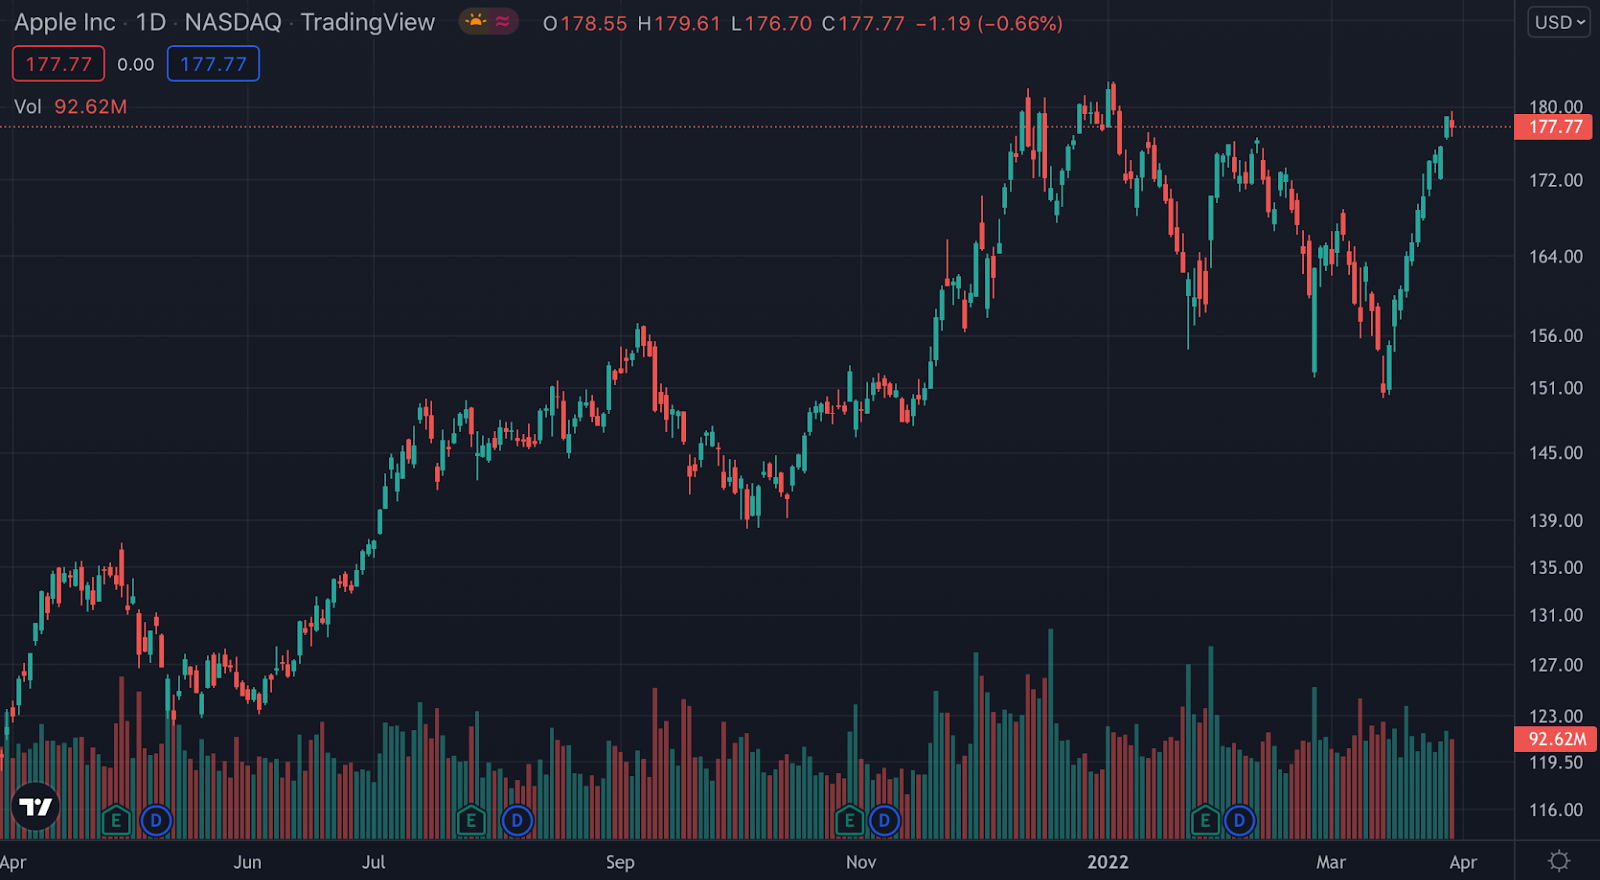Click the Jun label on the time axis
The height and width of the screenshot is (880, 1600).
tap(247, 862)
